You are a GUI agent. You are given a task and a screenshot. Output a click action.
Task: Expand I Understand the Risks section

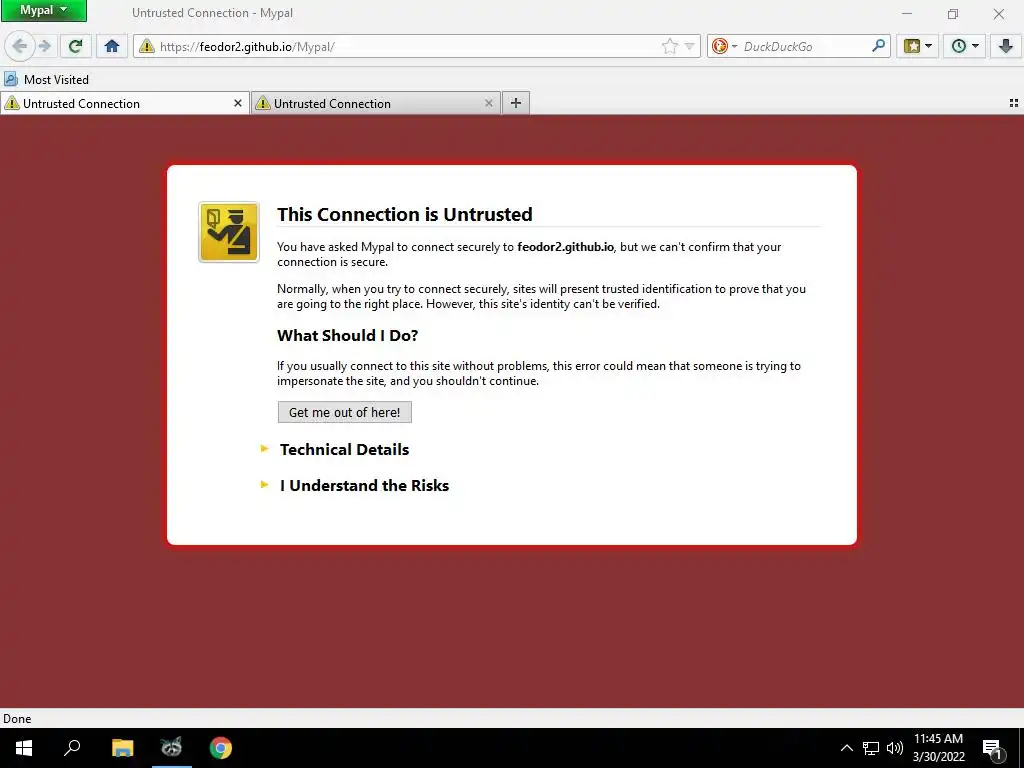[x=364, y=485]
